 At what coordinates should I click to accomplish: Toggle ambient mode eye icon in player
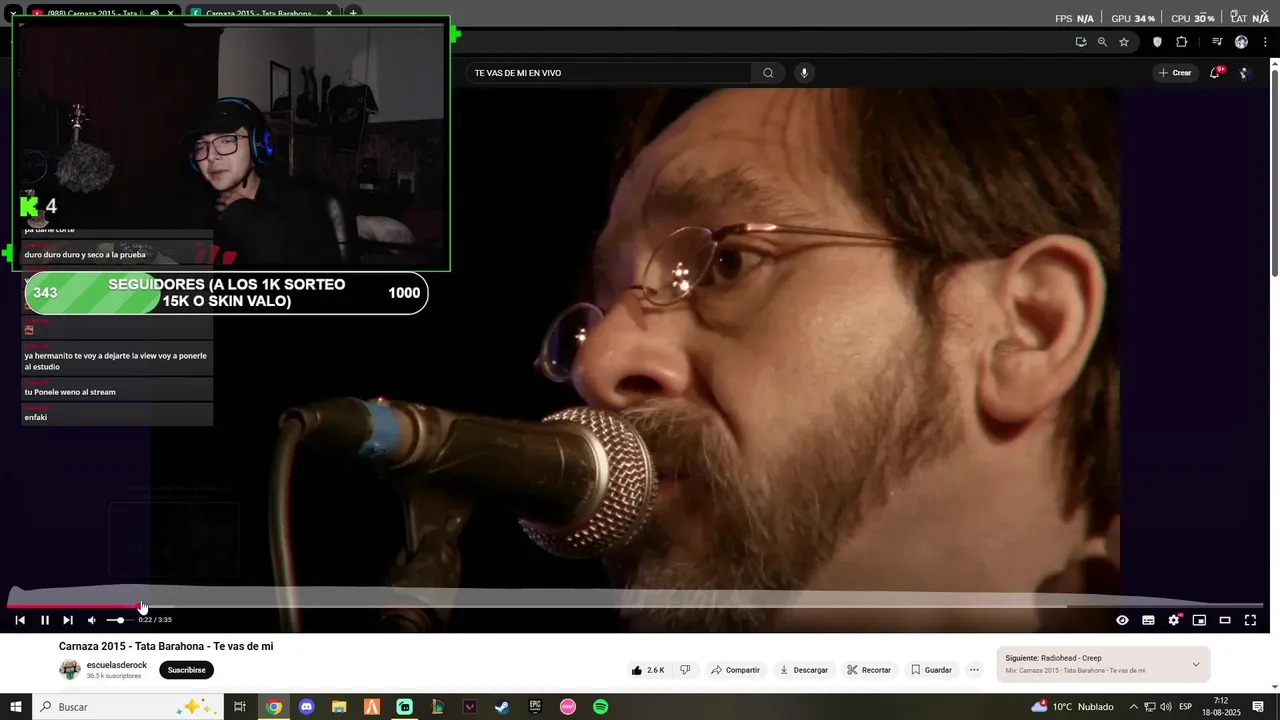pos(1122,620)
